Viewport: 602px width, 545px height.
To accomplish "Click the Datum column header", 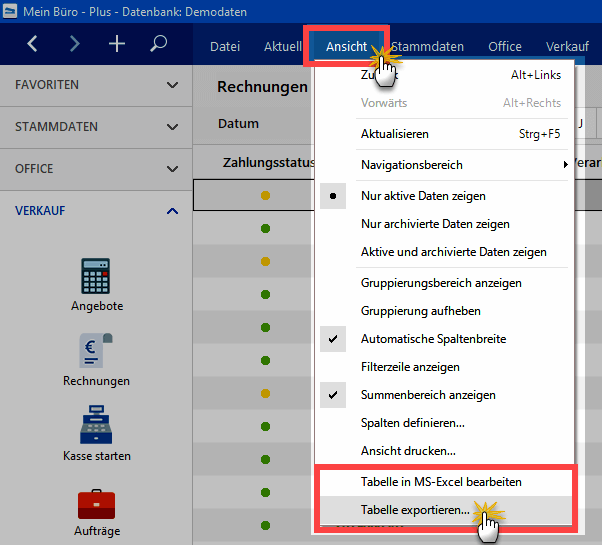I will point(238,124).
